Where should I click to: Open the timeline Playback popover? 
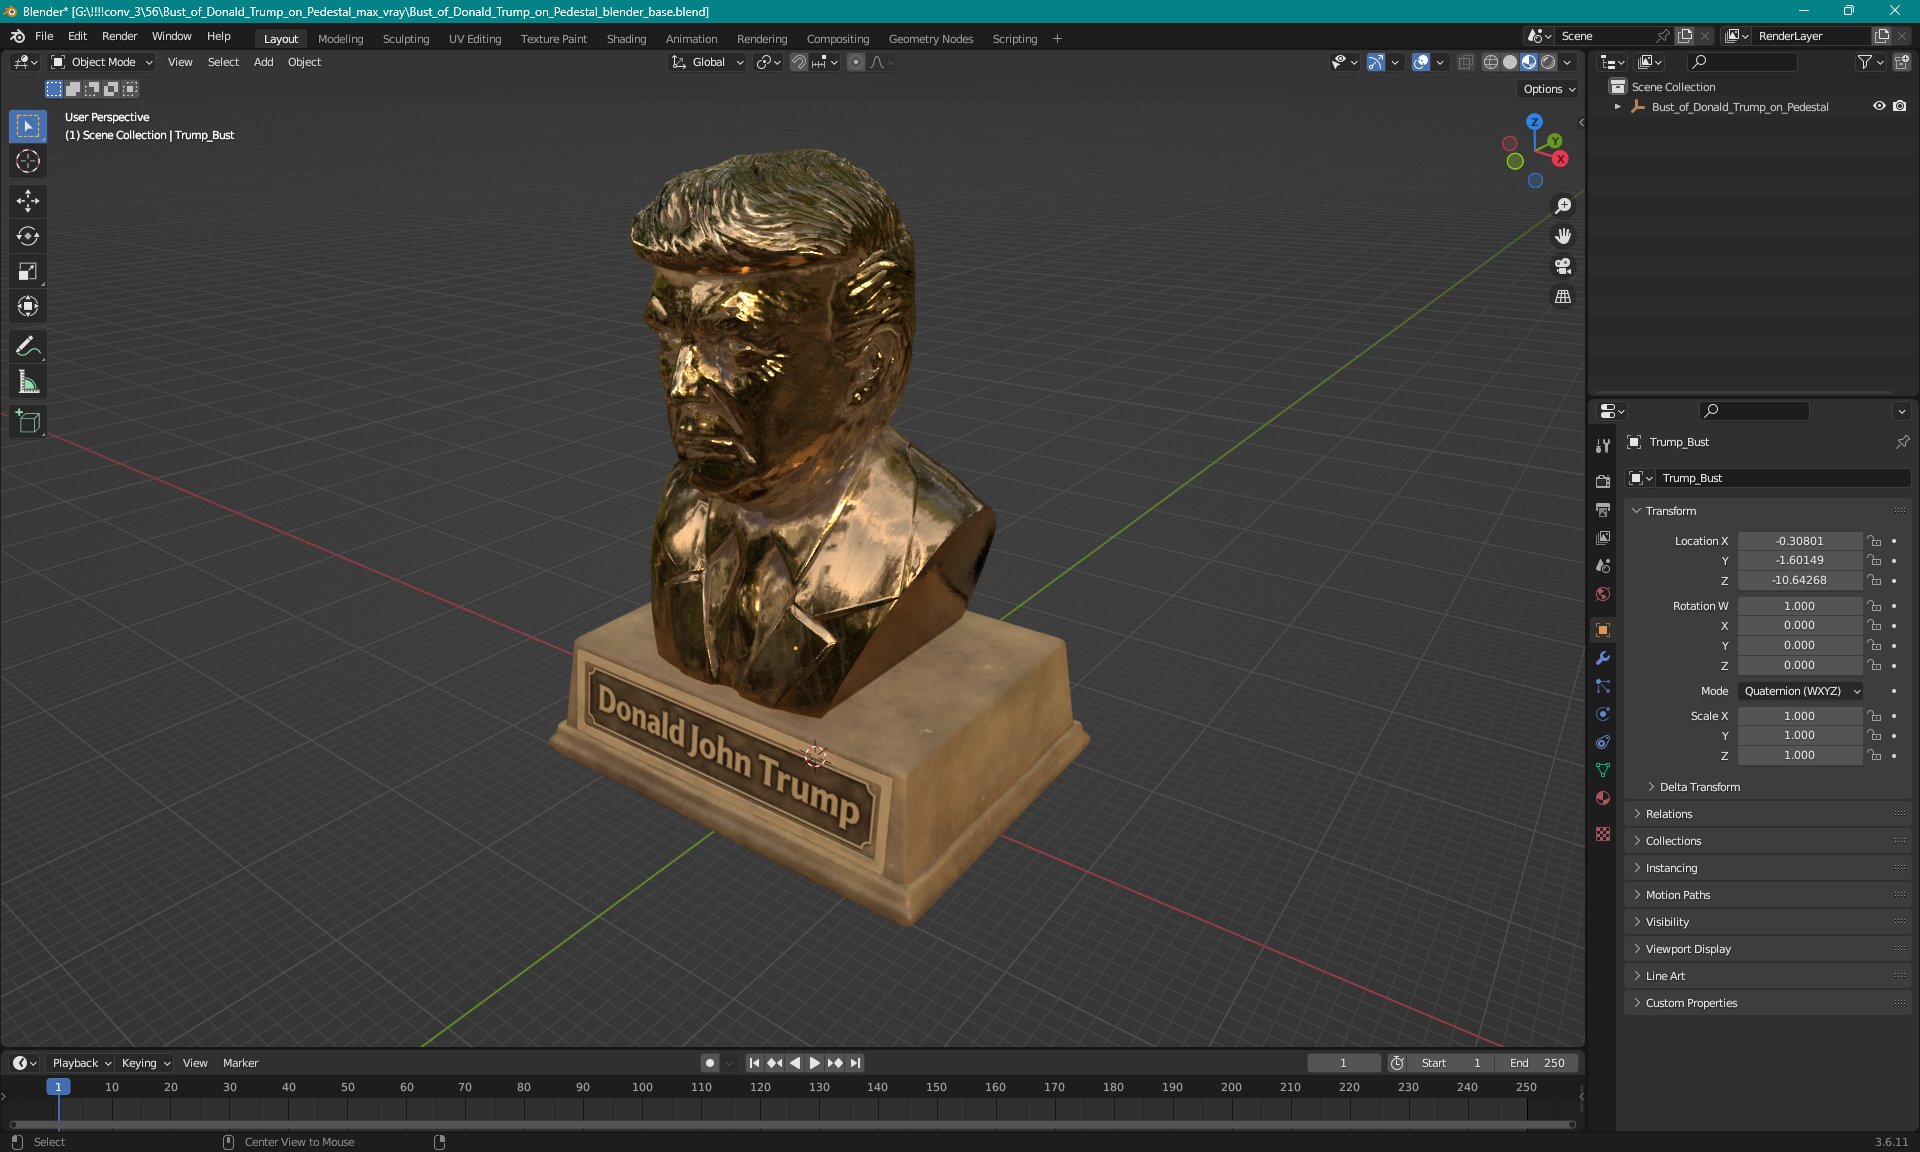coord(81,1063)
